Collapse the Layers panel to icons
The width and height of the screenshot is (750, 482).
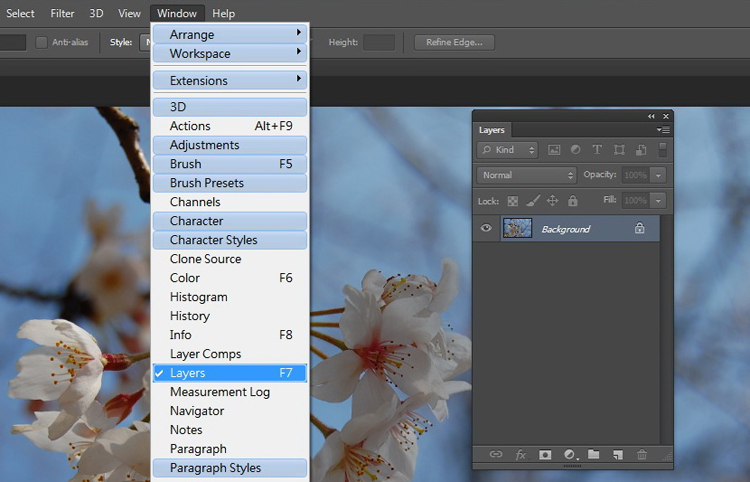(651, 116)
